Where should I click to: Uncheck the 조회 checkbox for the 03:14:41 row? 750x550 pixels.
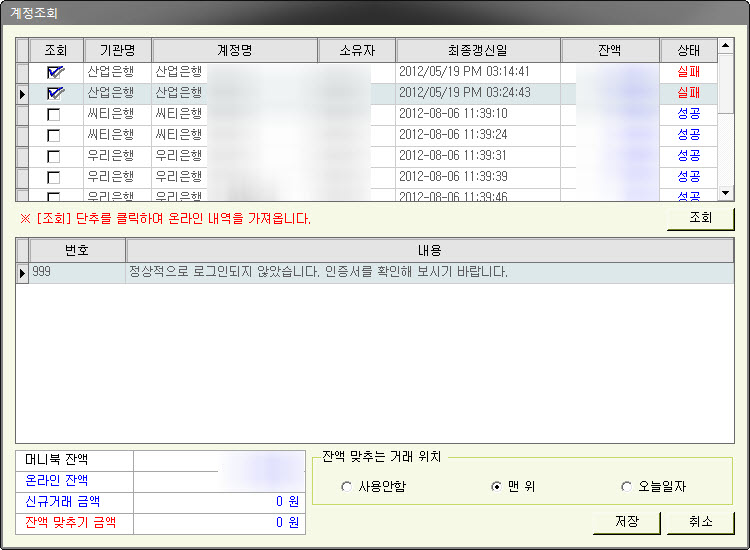coord(54,72)
